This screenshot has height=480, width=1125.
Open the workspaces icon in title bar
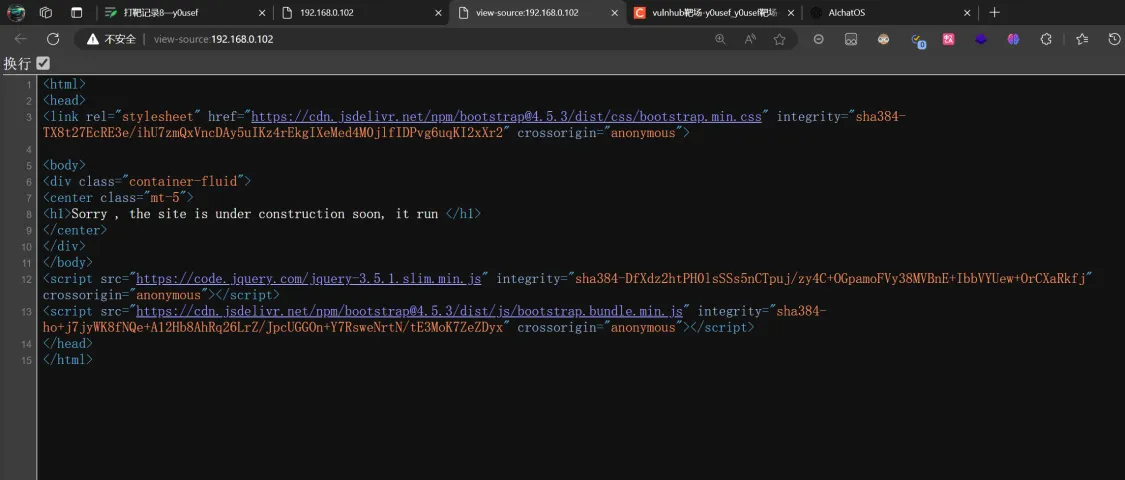pyautogui.click(x=46, y=13)
